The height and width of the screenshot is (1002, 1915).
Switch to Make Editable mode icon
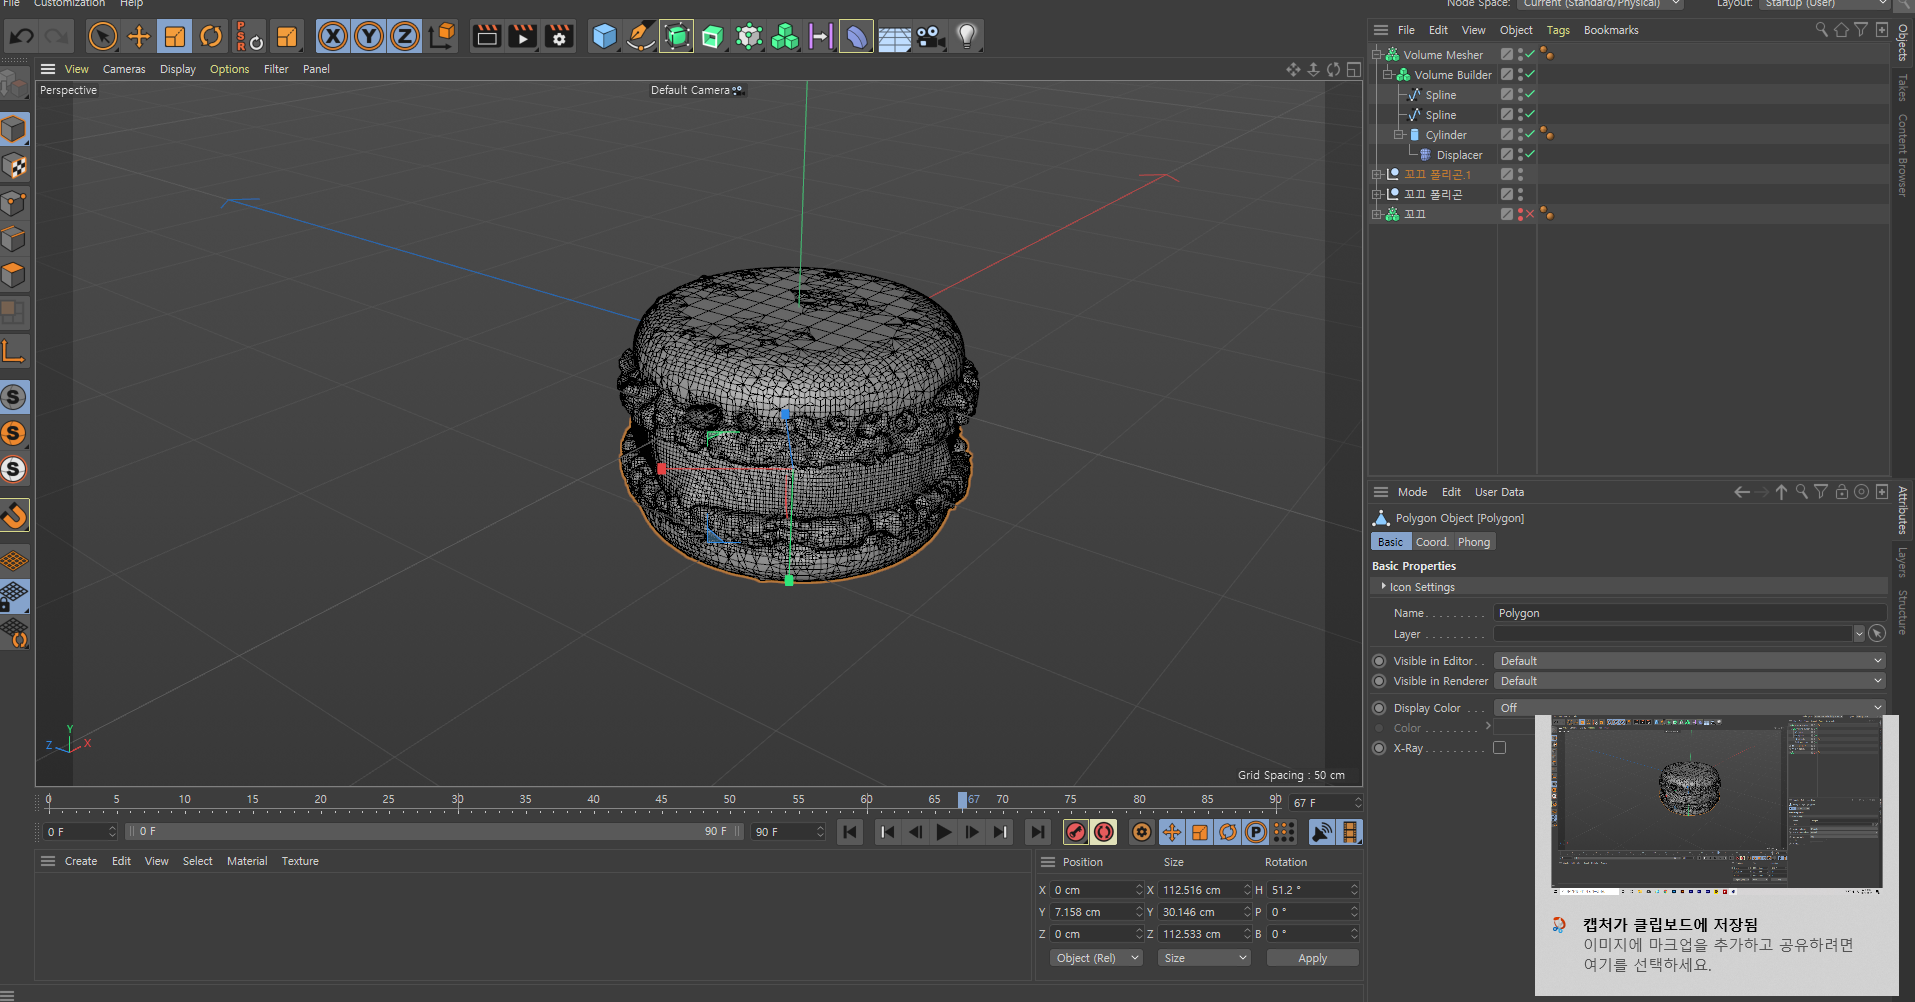pos(14,85)
